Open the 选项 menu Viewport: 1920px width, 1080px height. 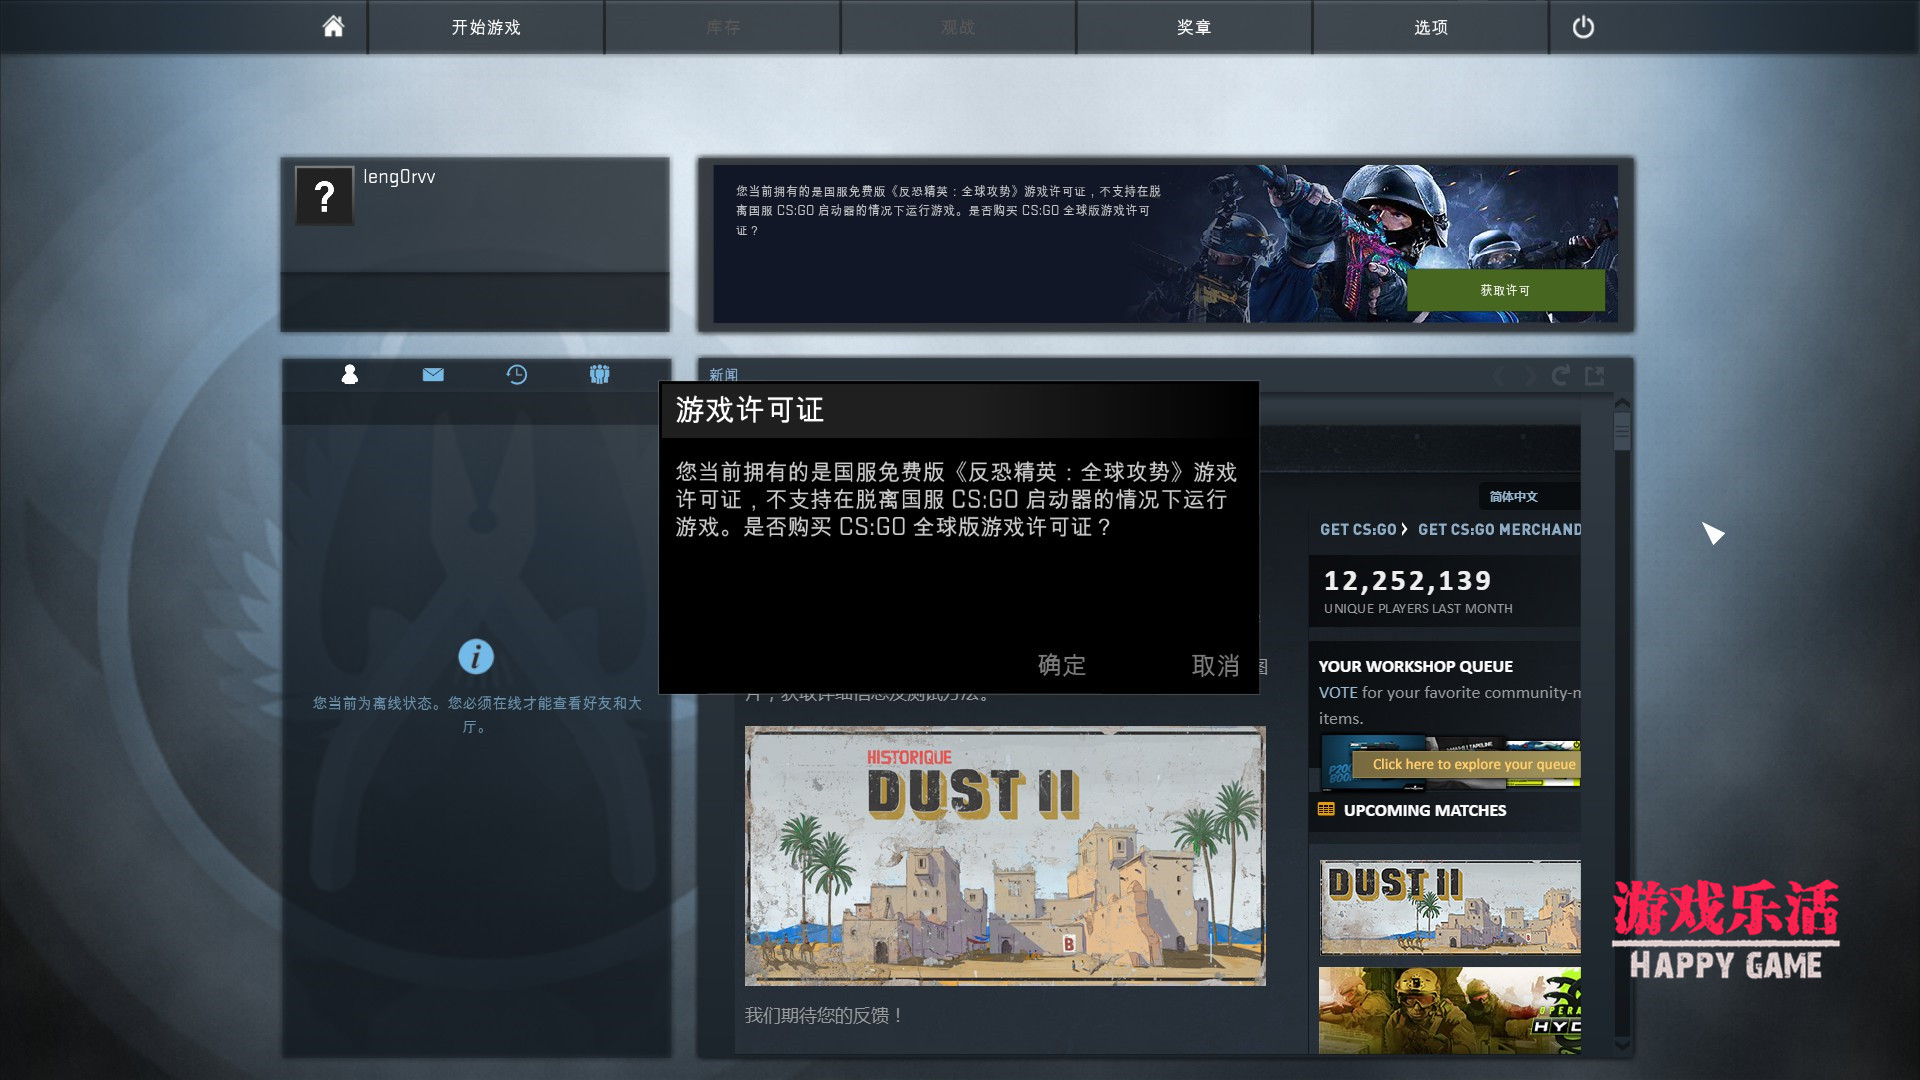coord(1430,27)
